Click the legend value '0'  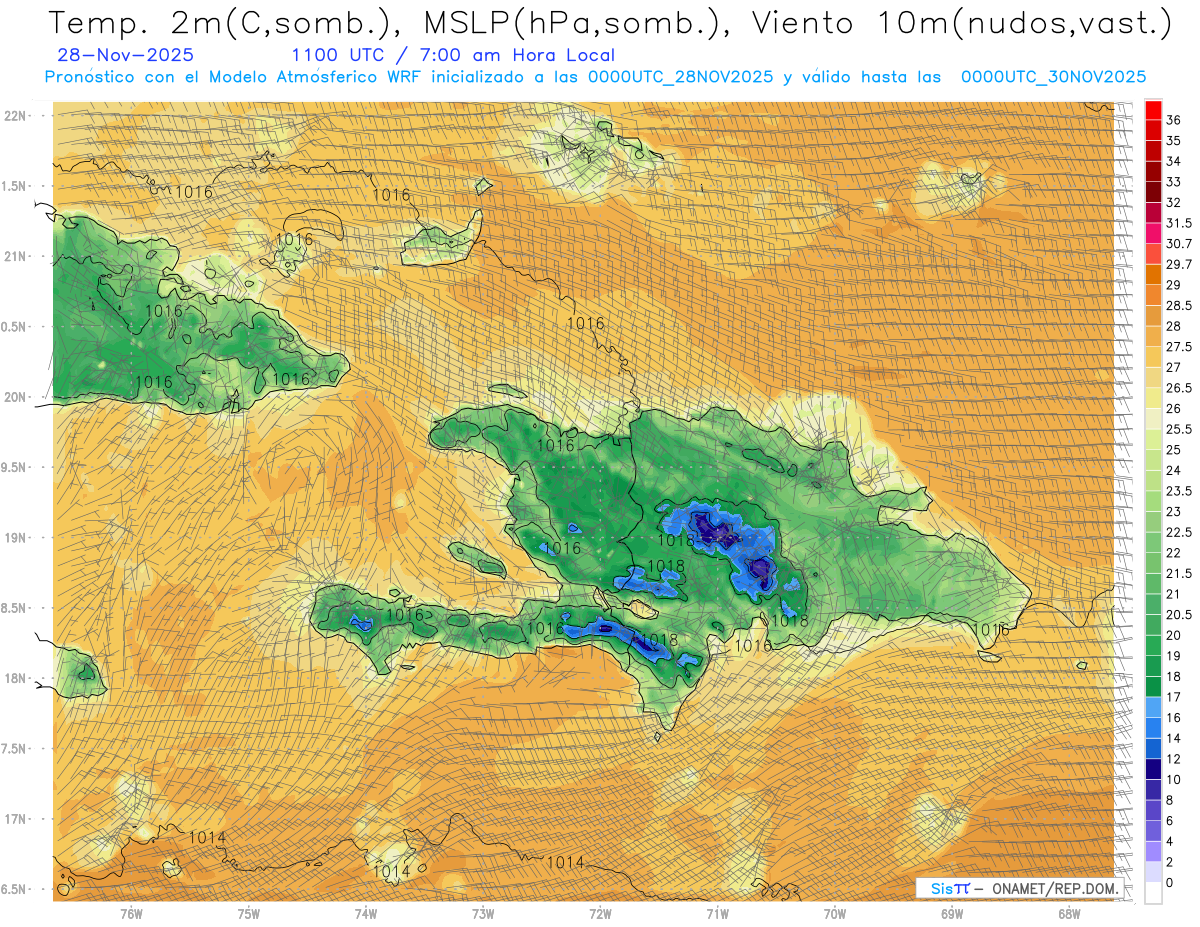pyautogui.click(x=1170, y=883)
